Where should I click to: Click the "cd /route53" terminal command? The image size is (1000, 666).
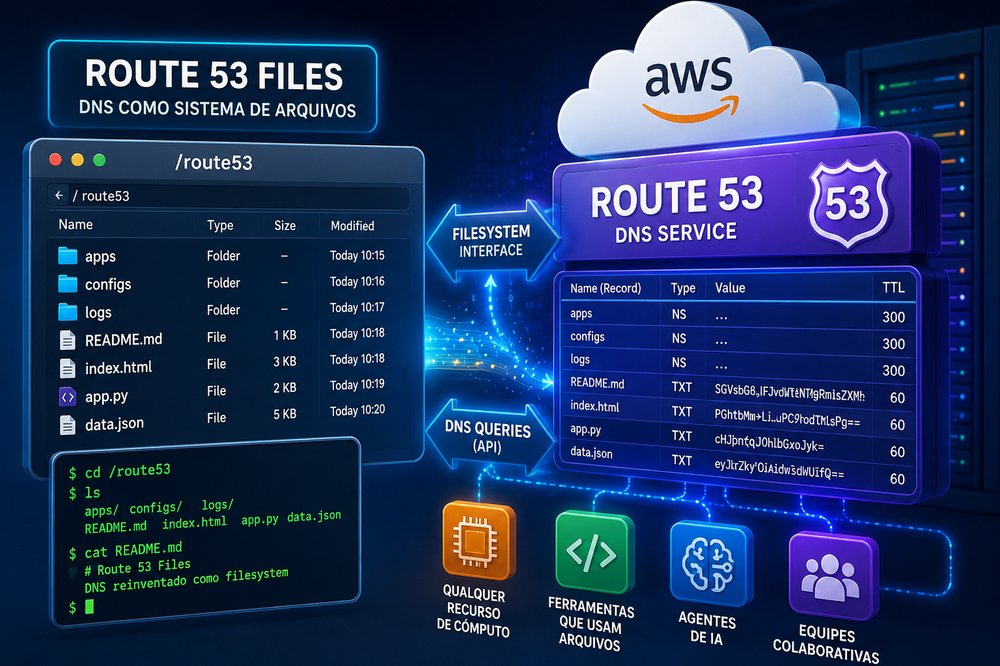tap(128, 471)
